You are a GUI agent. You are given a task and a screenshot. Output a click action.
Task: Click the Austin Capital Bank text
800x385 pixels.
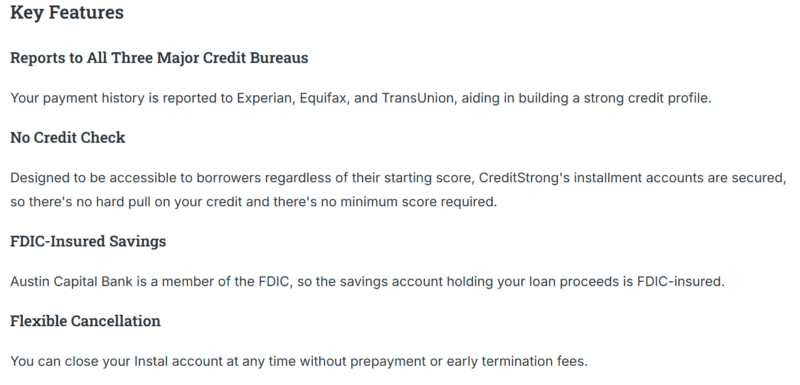71,281
